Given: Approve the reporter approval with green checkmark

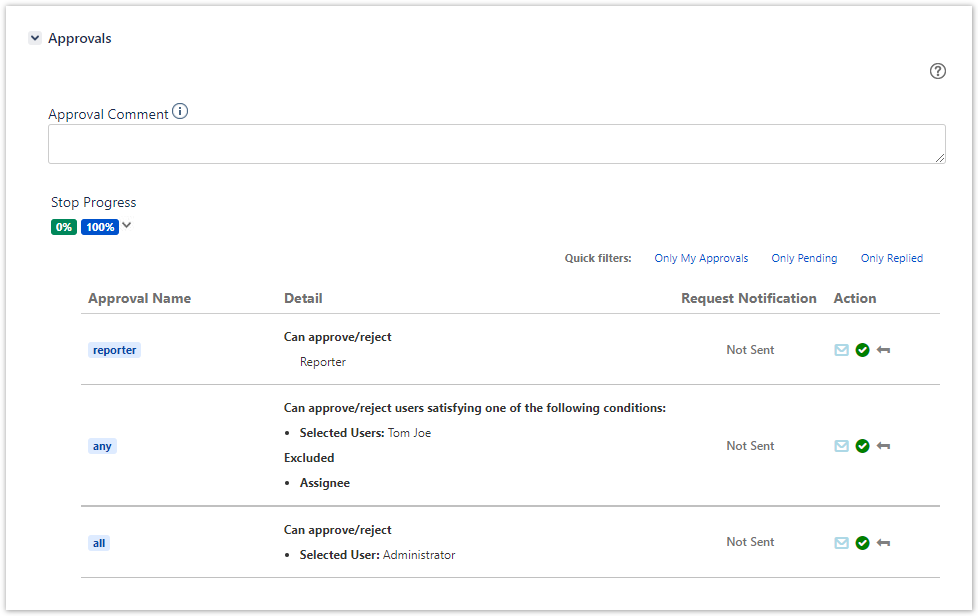Looking at the screenshot, I should click(863, 350).
